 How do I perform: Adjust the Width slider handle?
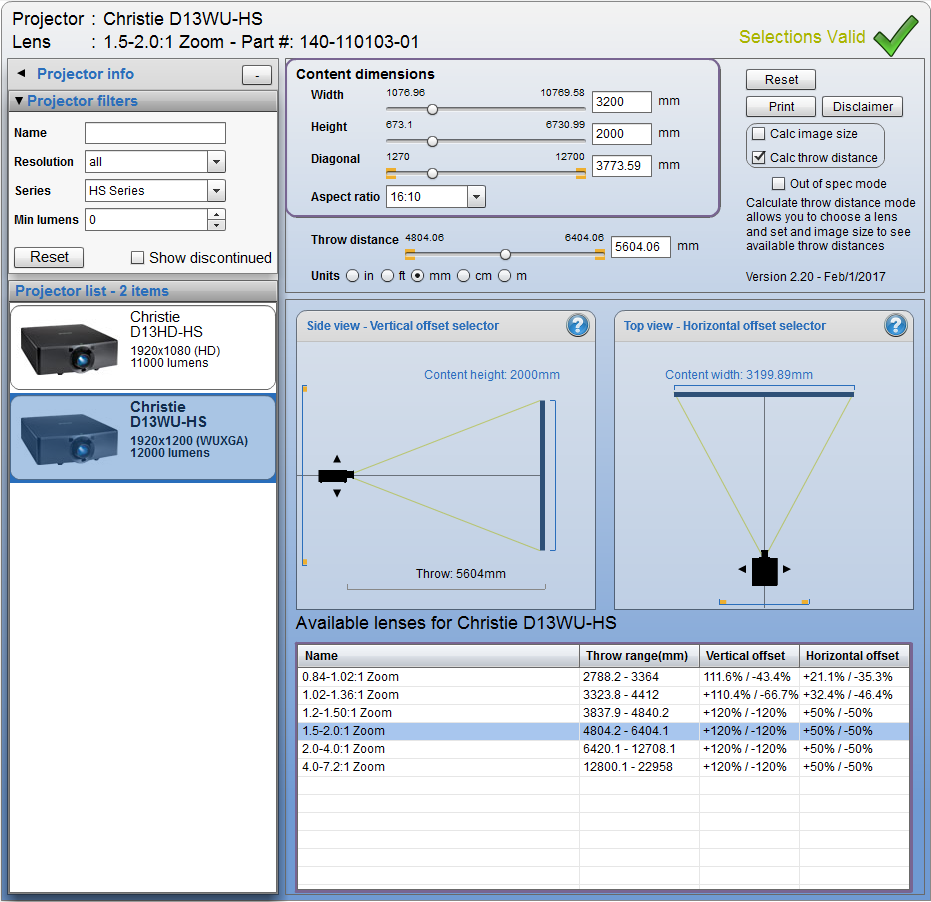pyautogui.click(x=432, y=109)
